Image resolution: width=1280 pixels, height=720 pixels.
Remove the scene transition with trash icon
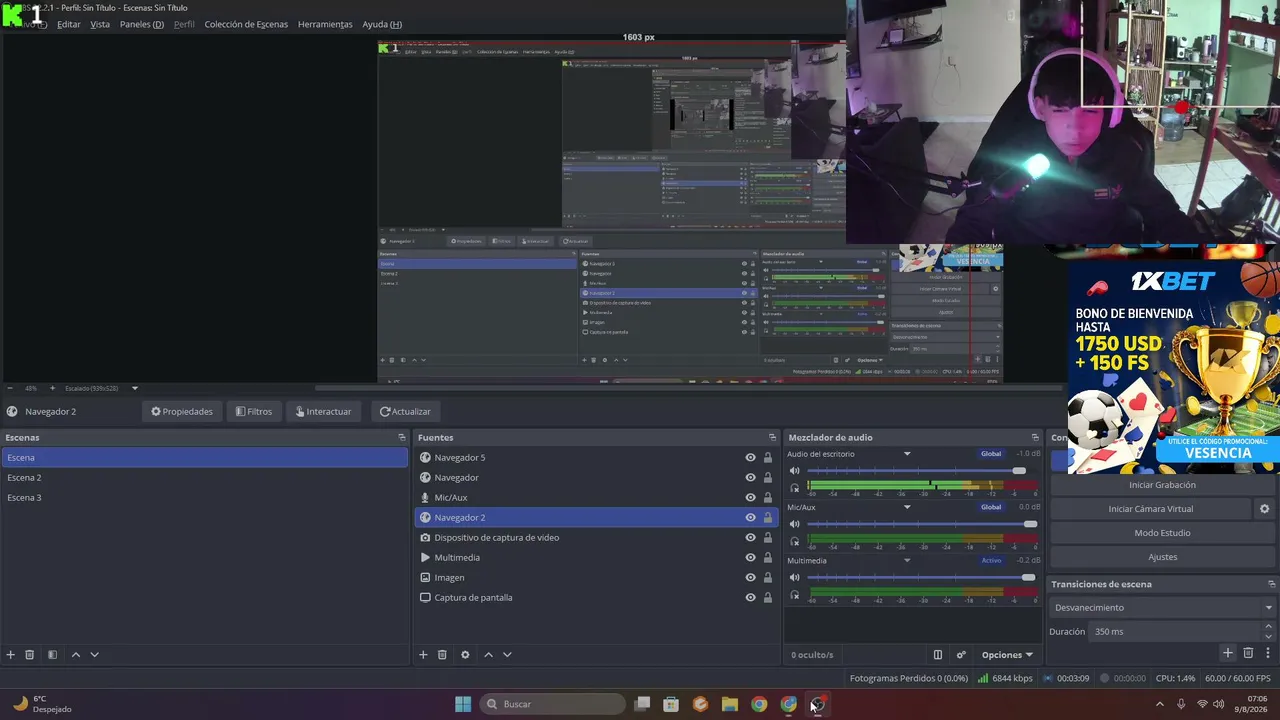tap(1248, 653)
